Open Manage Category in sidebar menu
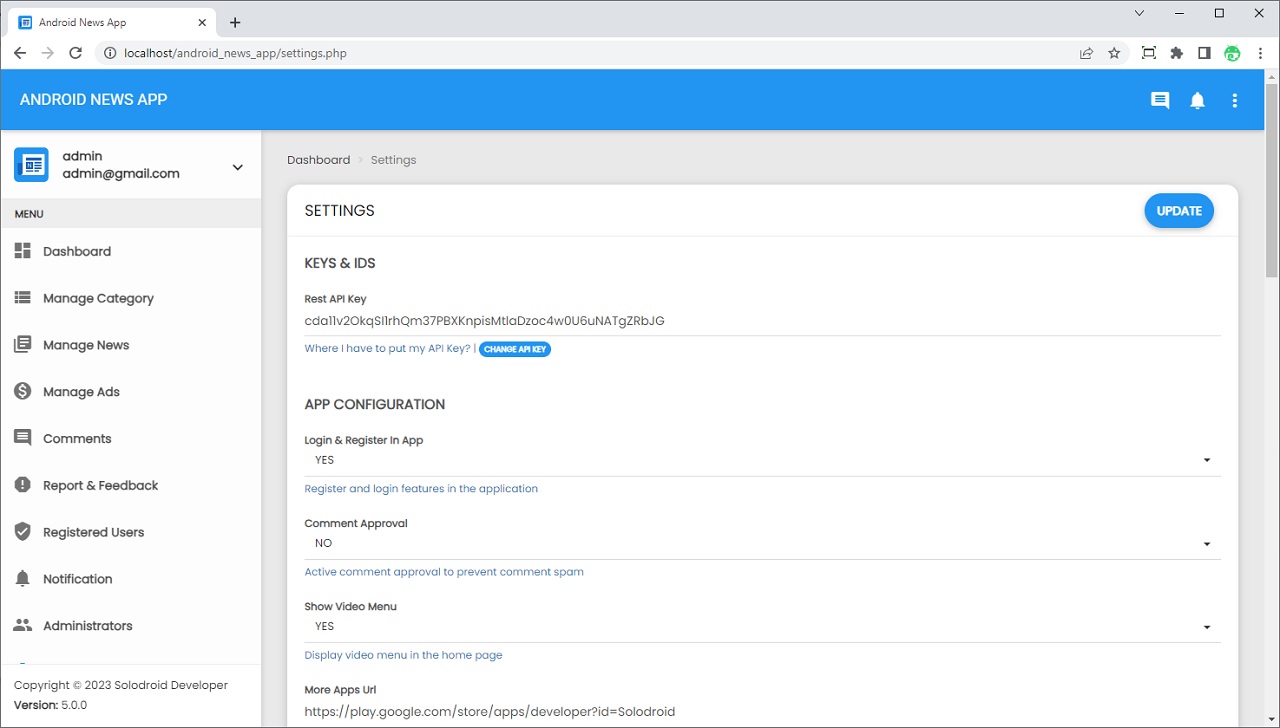Screen dimensions: 1280x728 [x=98, y=298]
